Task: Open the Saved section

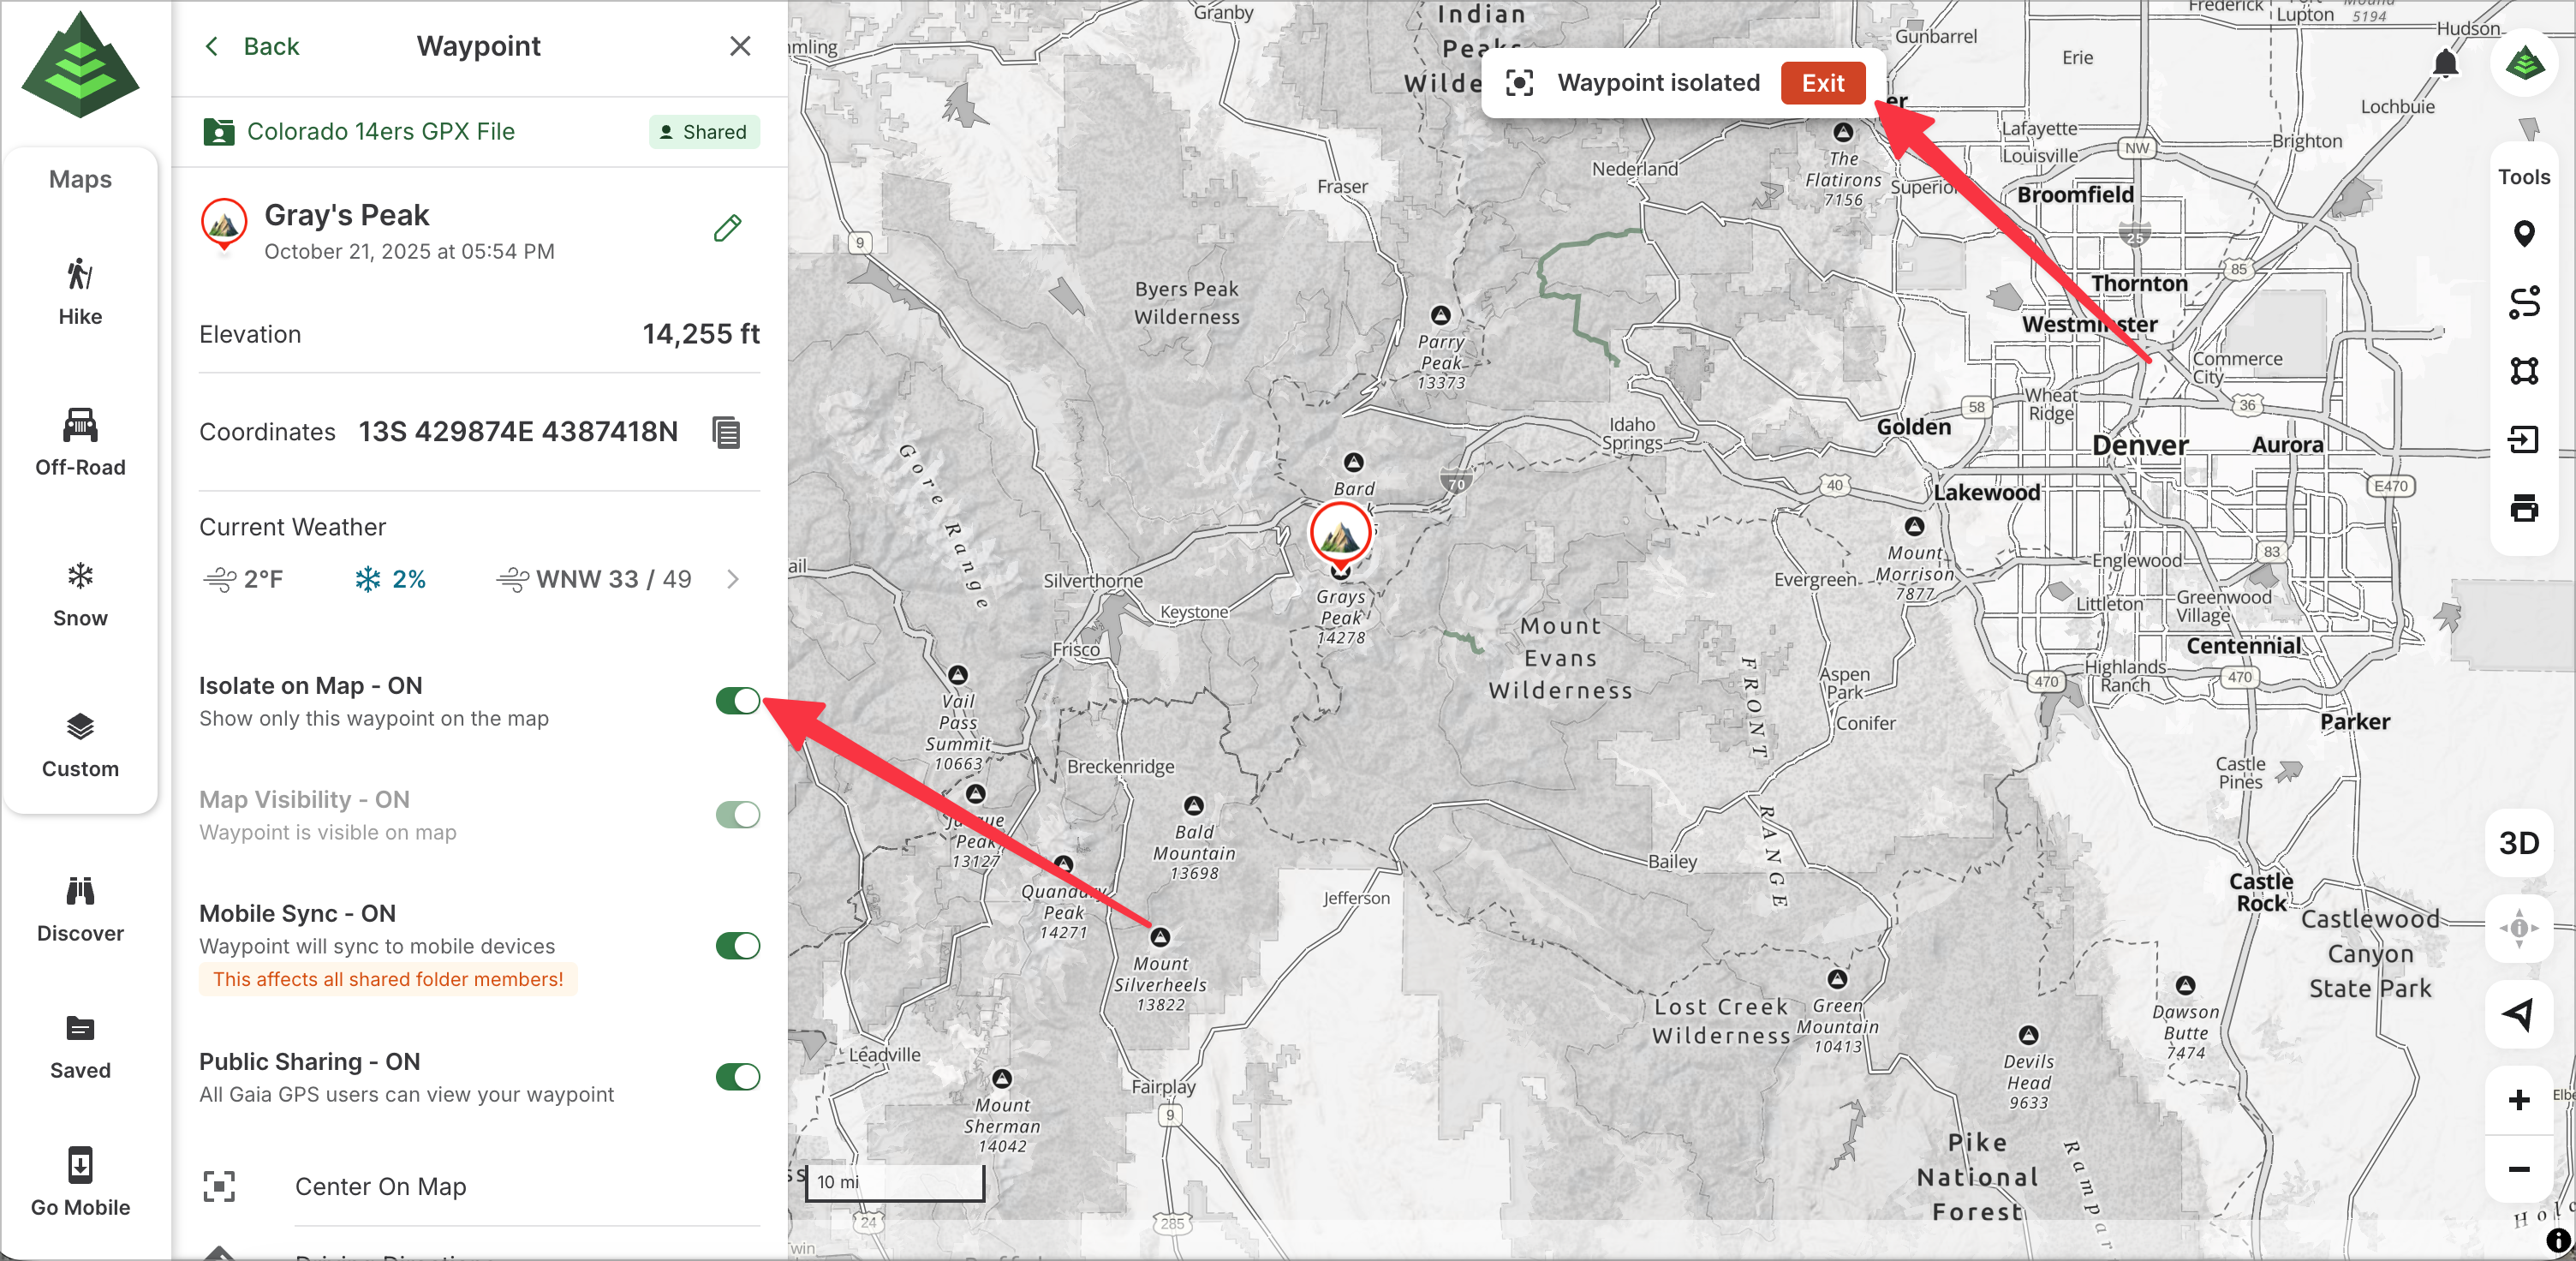Action: pos(80,1046)
